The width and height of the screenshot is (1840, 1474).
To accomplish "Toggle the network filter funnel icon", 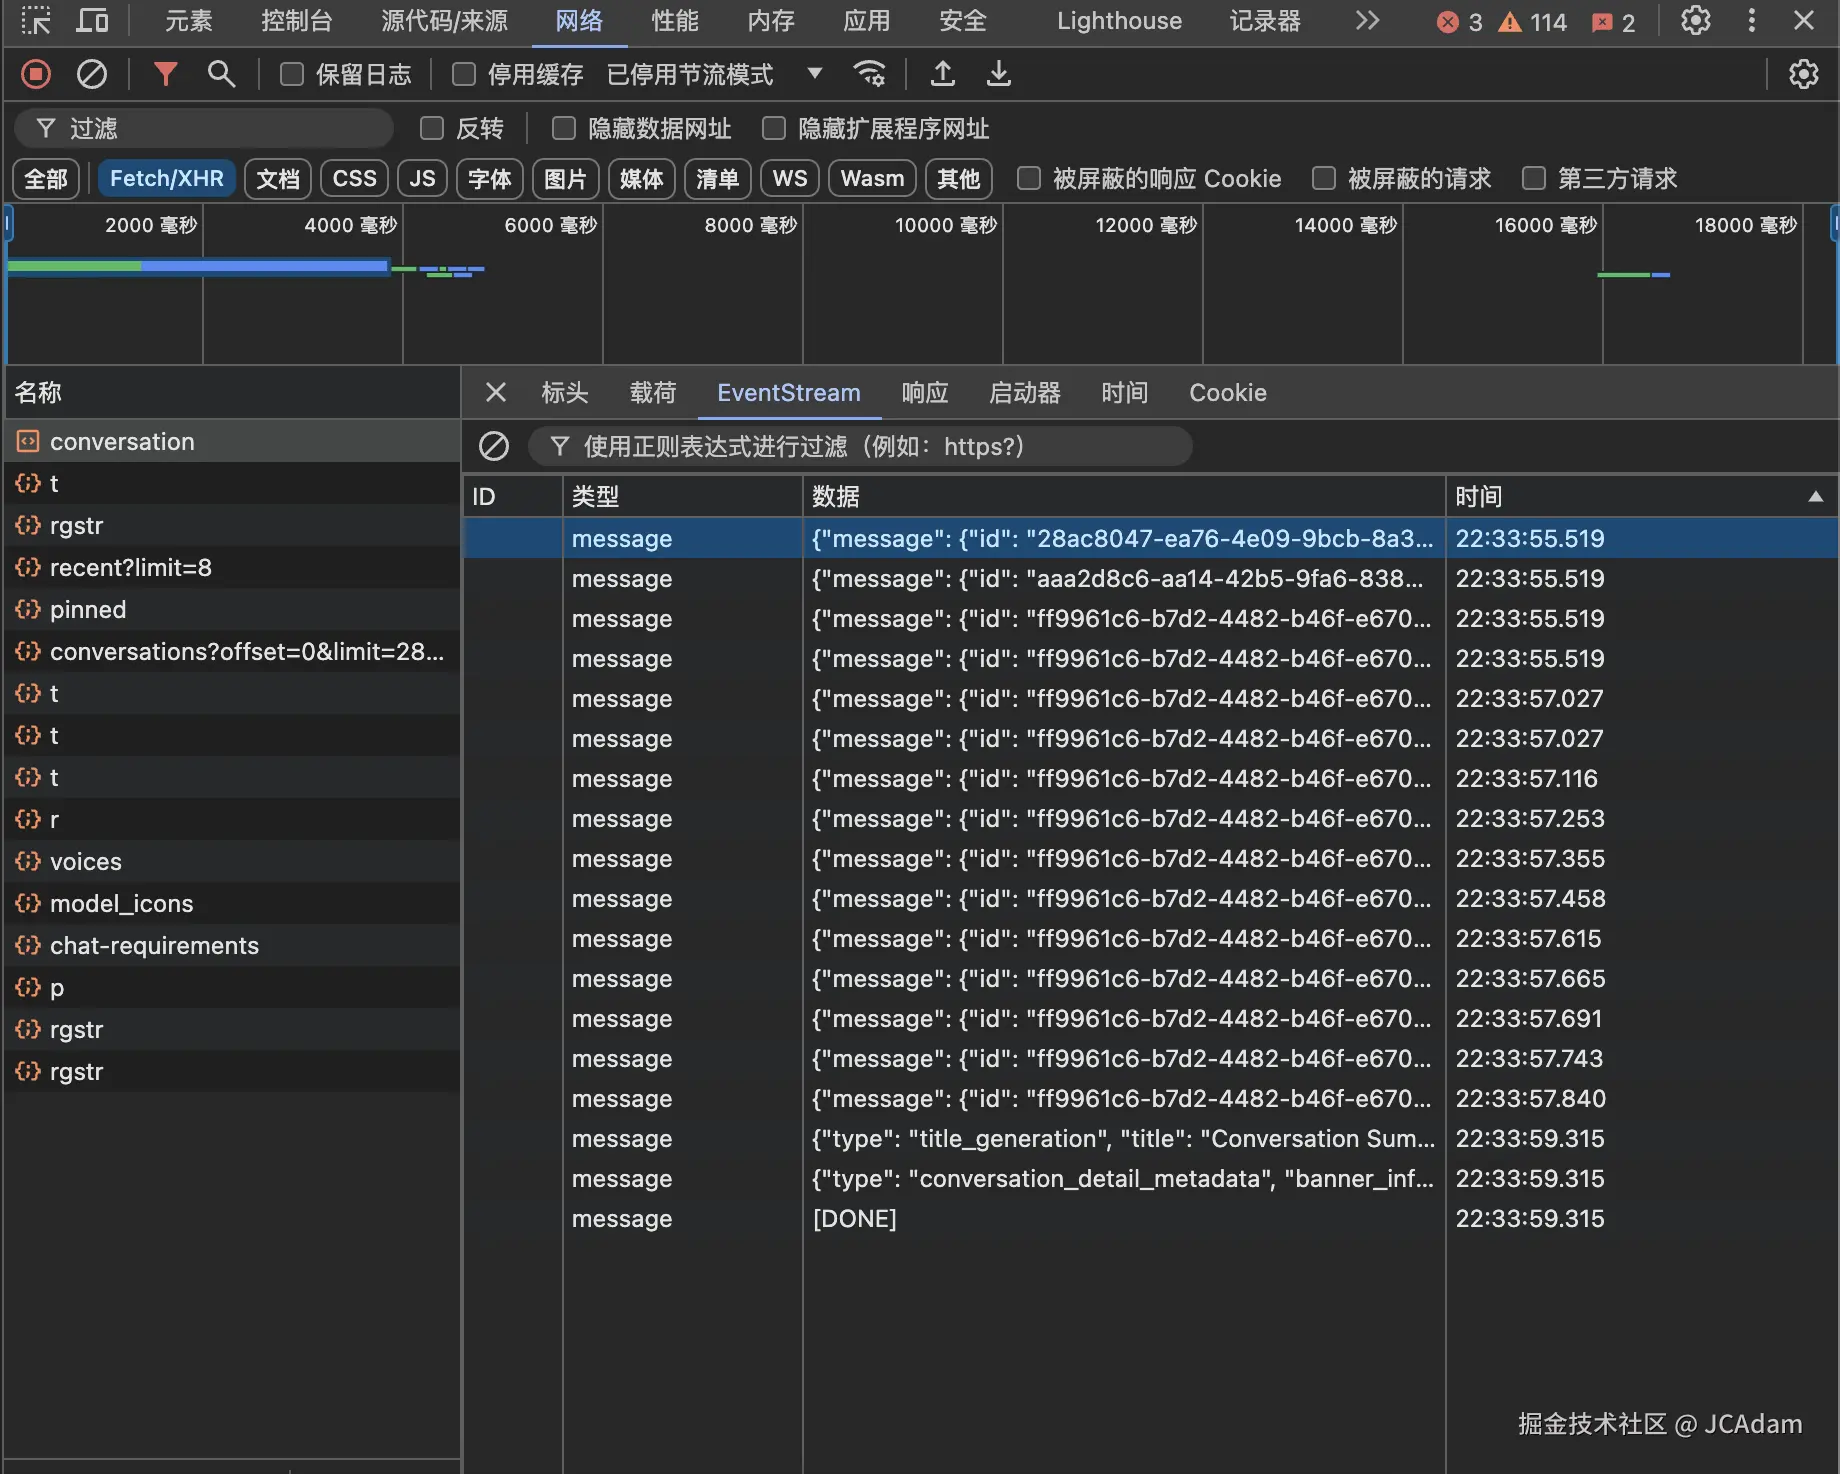I will click(x=165, y=74).
